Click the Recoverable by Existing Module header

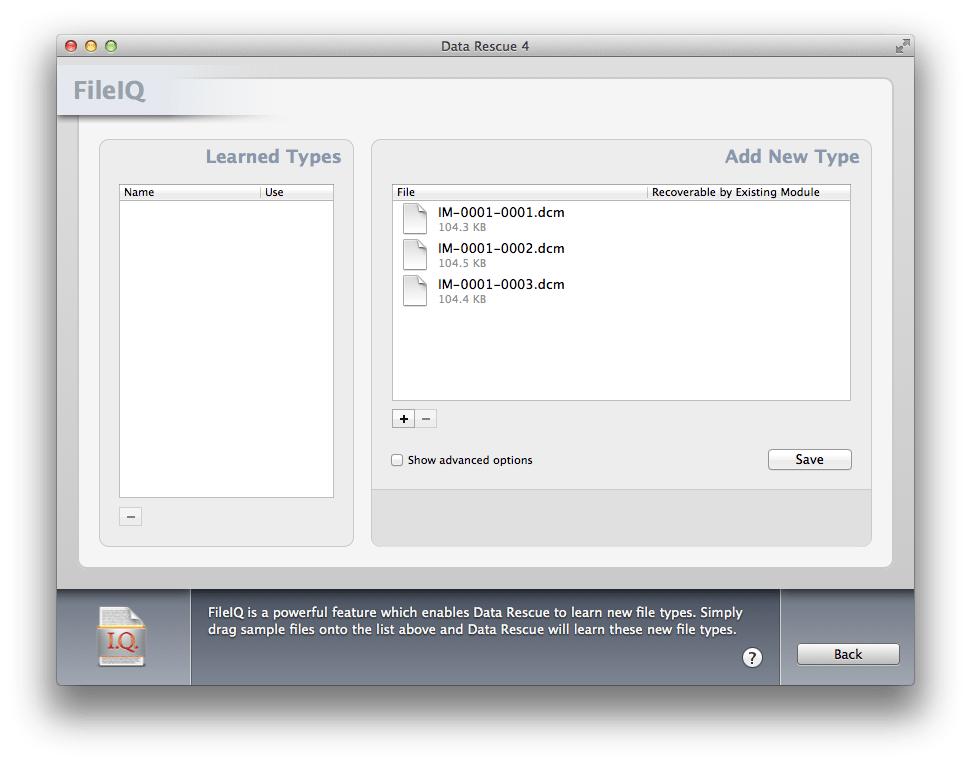[x=733, y=191]
